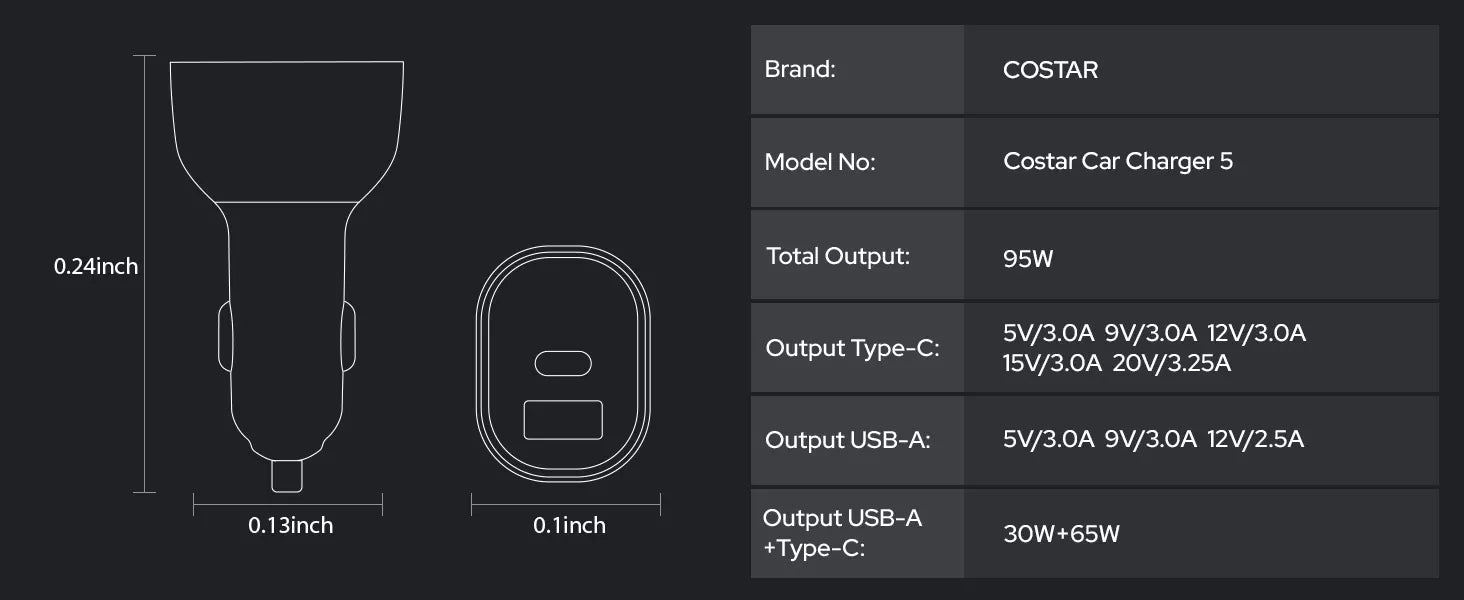Click the 0.1inch width dimension label
1464x600 pixels.
point(568,525)
